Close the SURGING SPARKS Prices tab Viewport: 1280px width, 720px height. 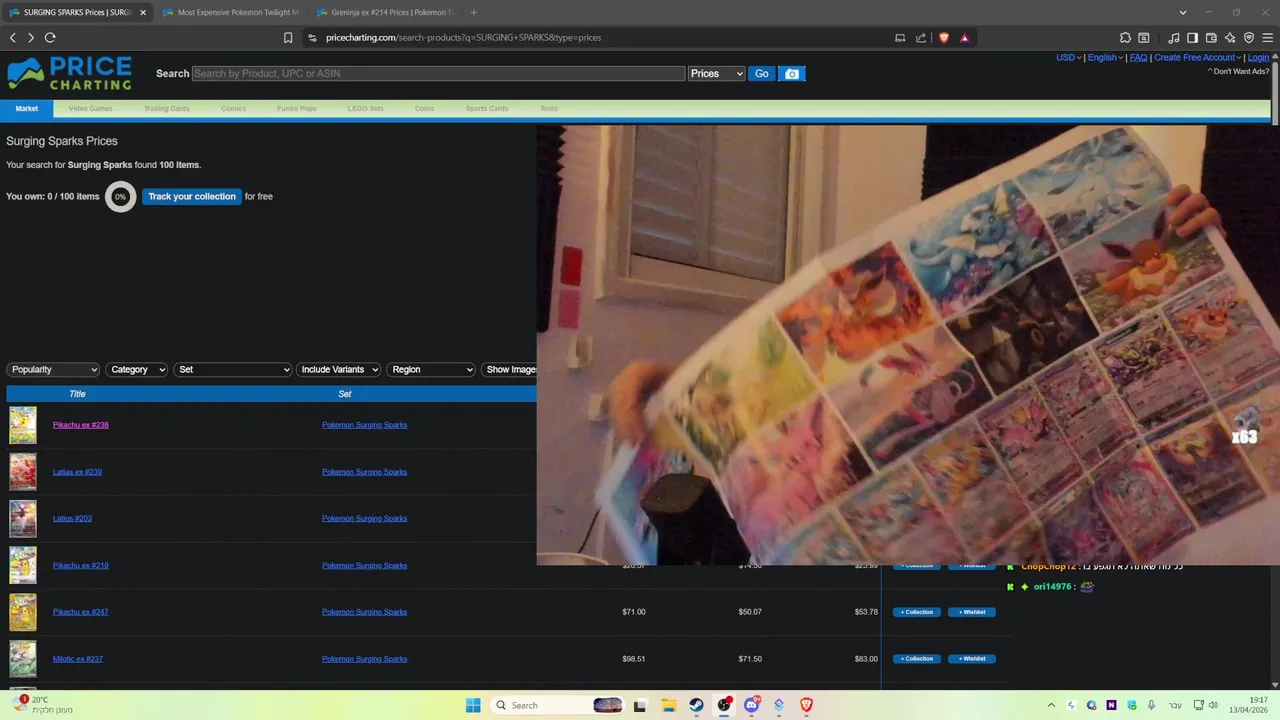click(x=143, y=13)
